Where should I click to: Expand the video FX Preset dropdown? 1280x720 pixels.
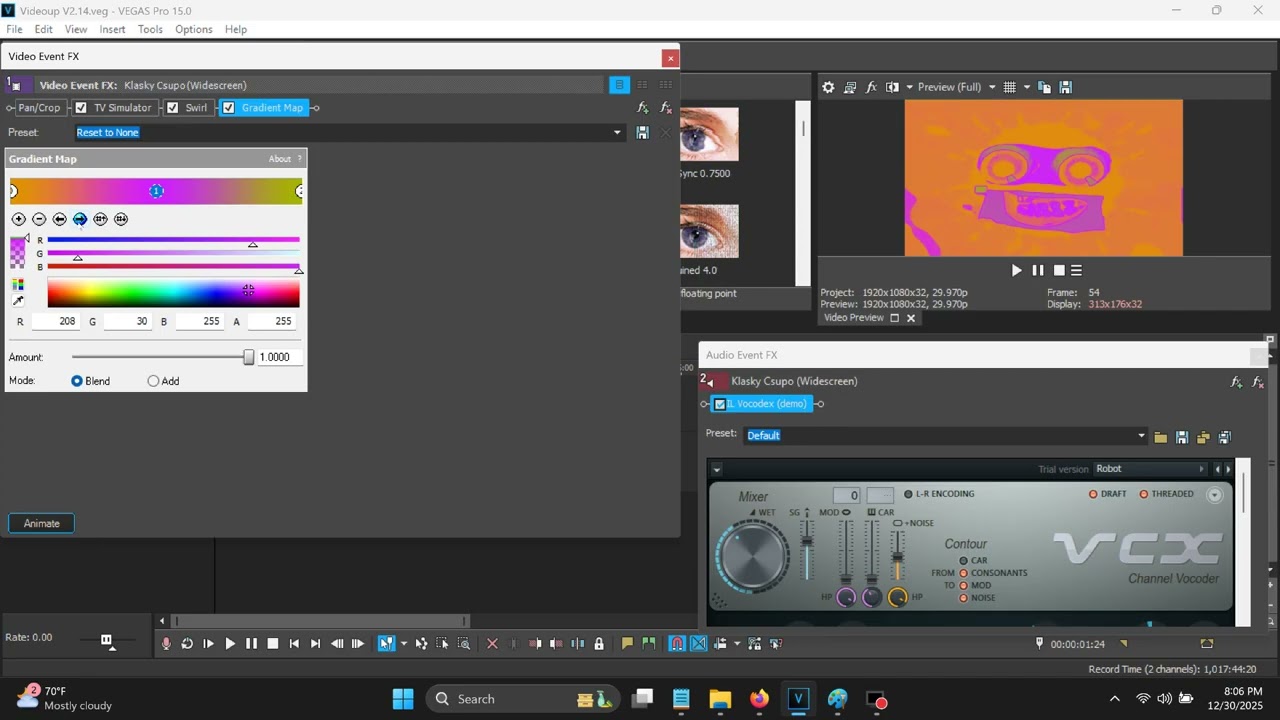617,132
